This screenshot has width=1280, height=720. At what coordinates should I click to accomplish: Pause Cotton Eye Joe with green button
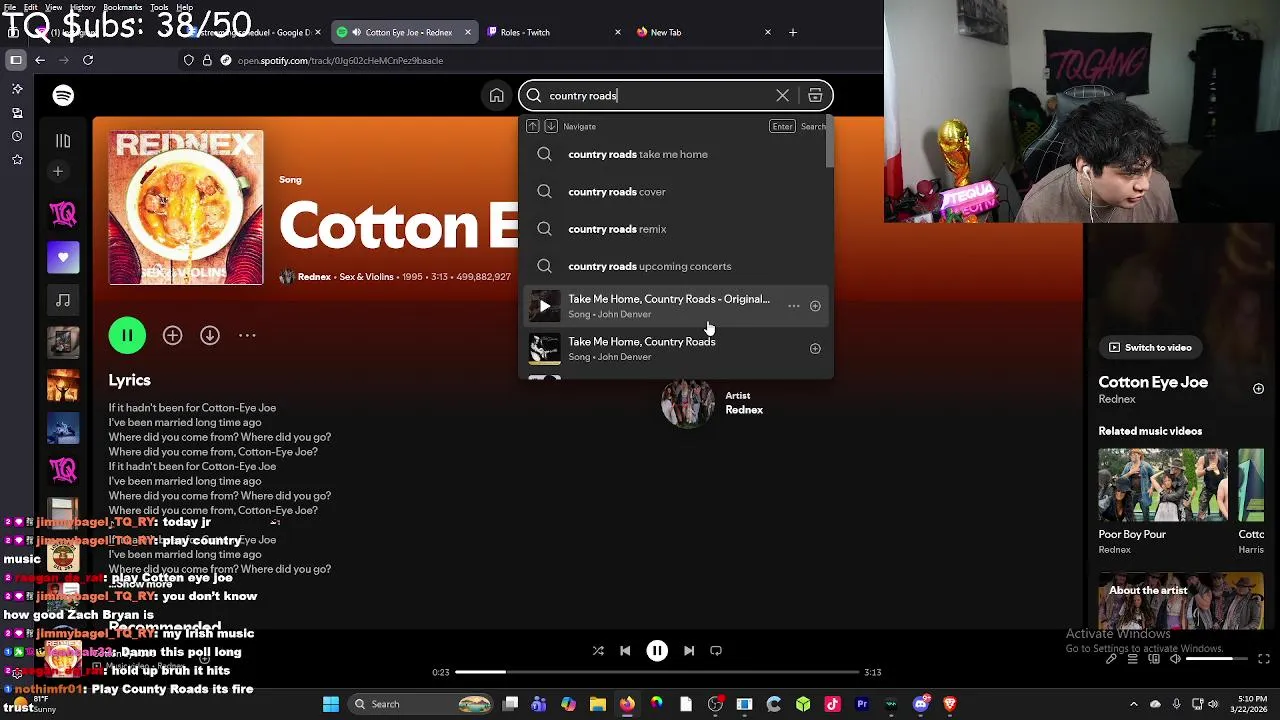click(127, 336)
